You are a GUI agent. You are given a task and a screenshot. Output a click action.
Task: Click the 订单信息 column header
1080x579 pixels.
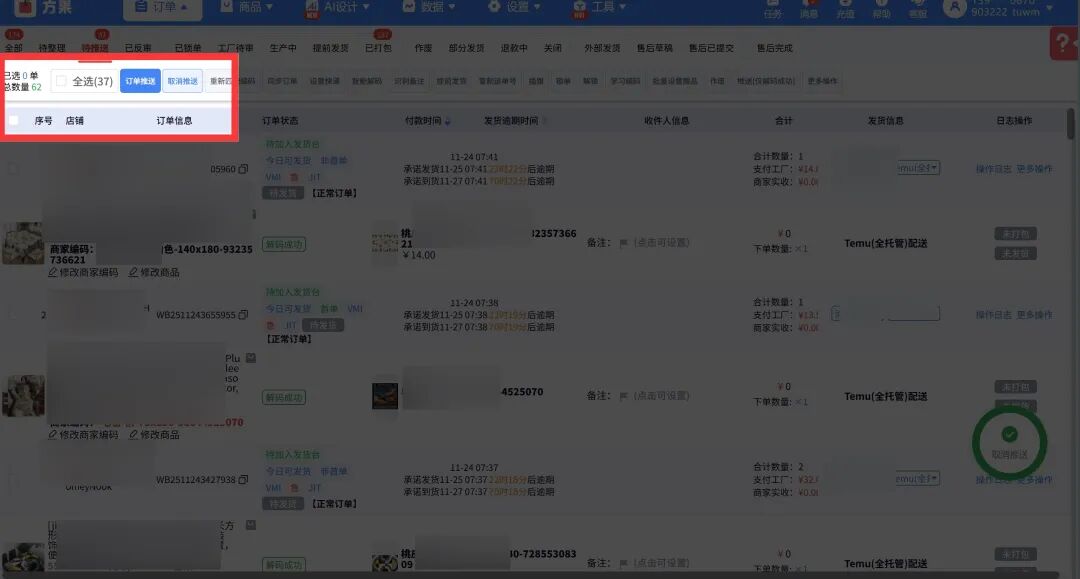tap(174, 120)
